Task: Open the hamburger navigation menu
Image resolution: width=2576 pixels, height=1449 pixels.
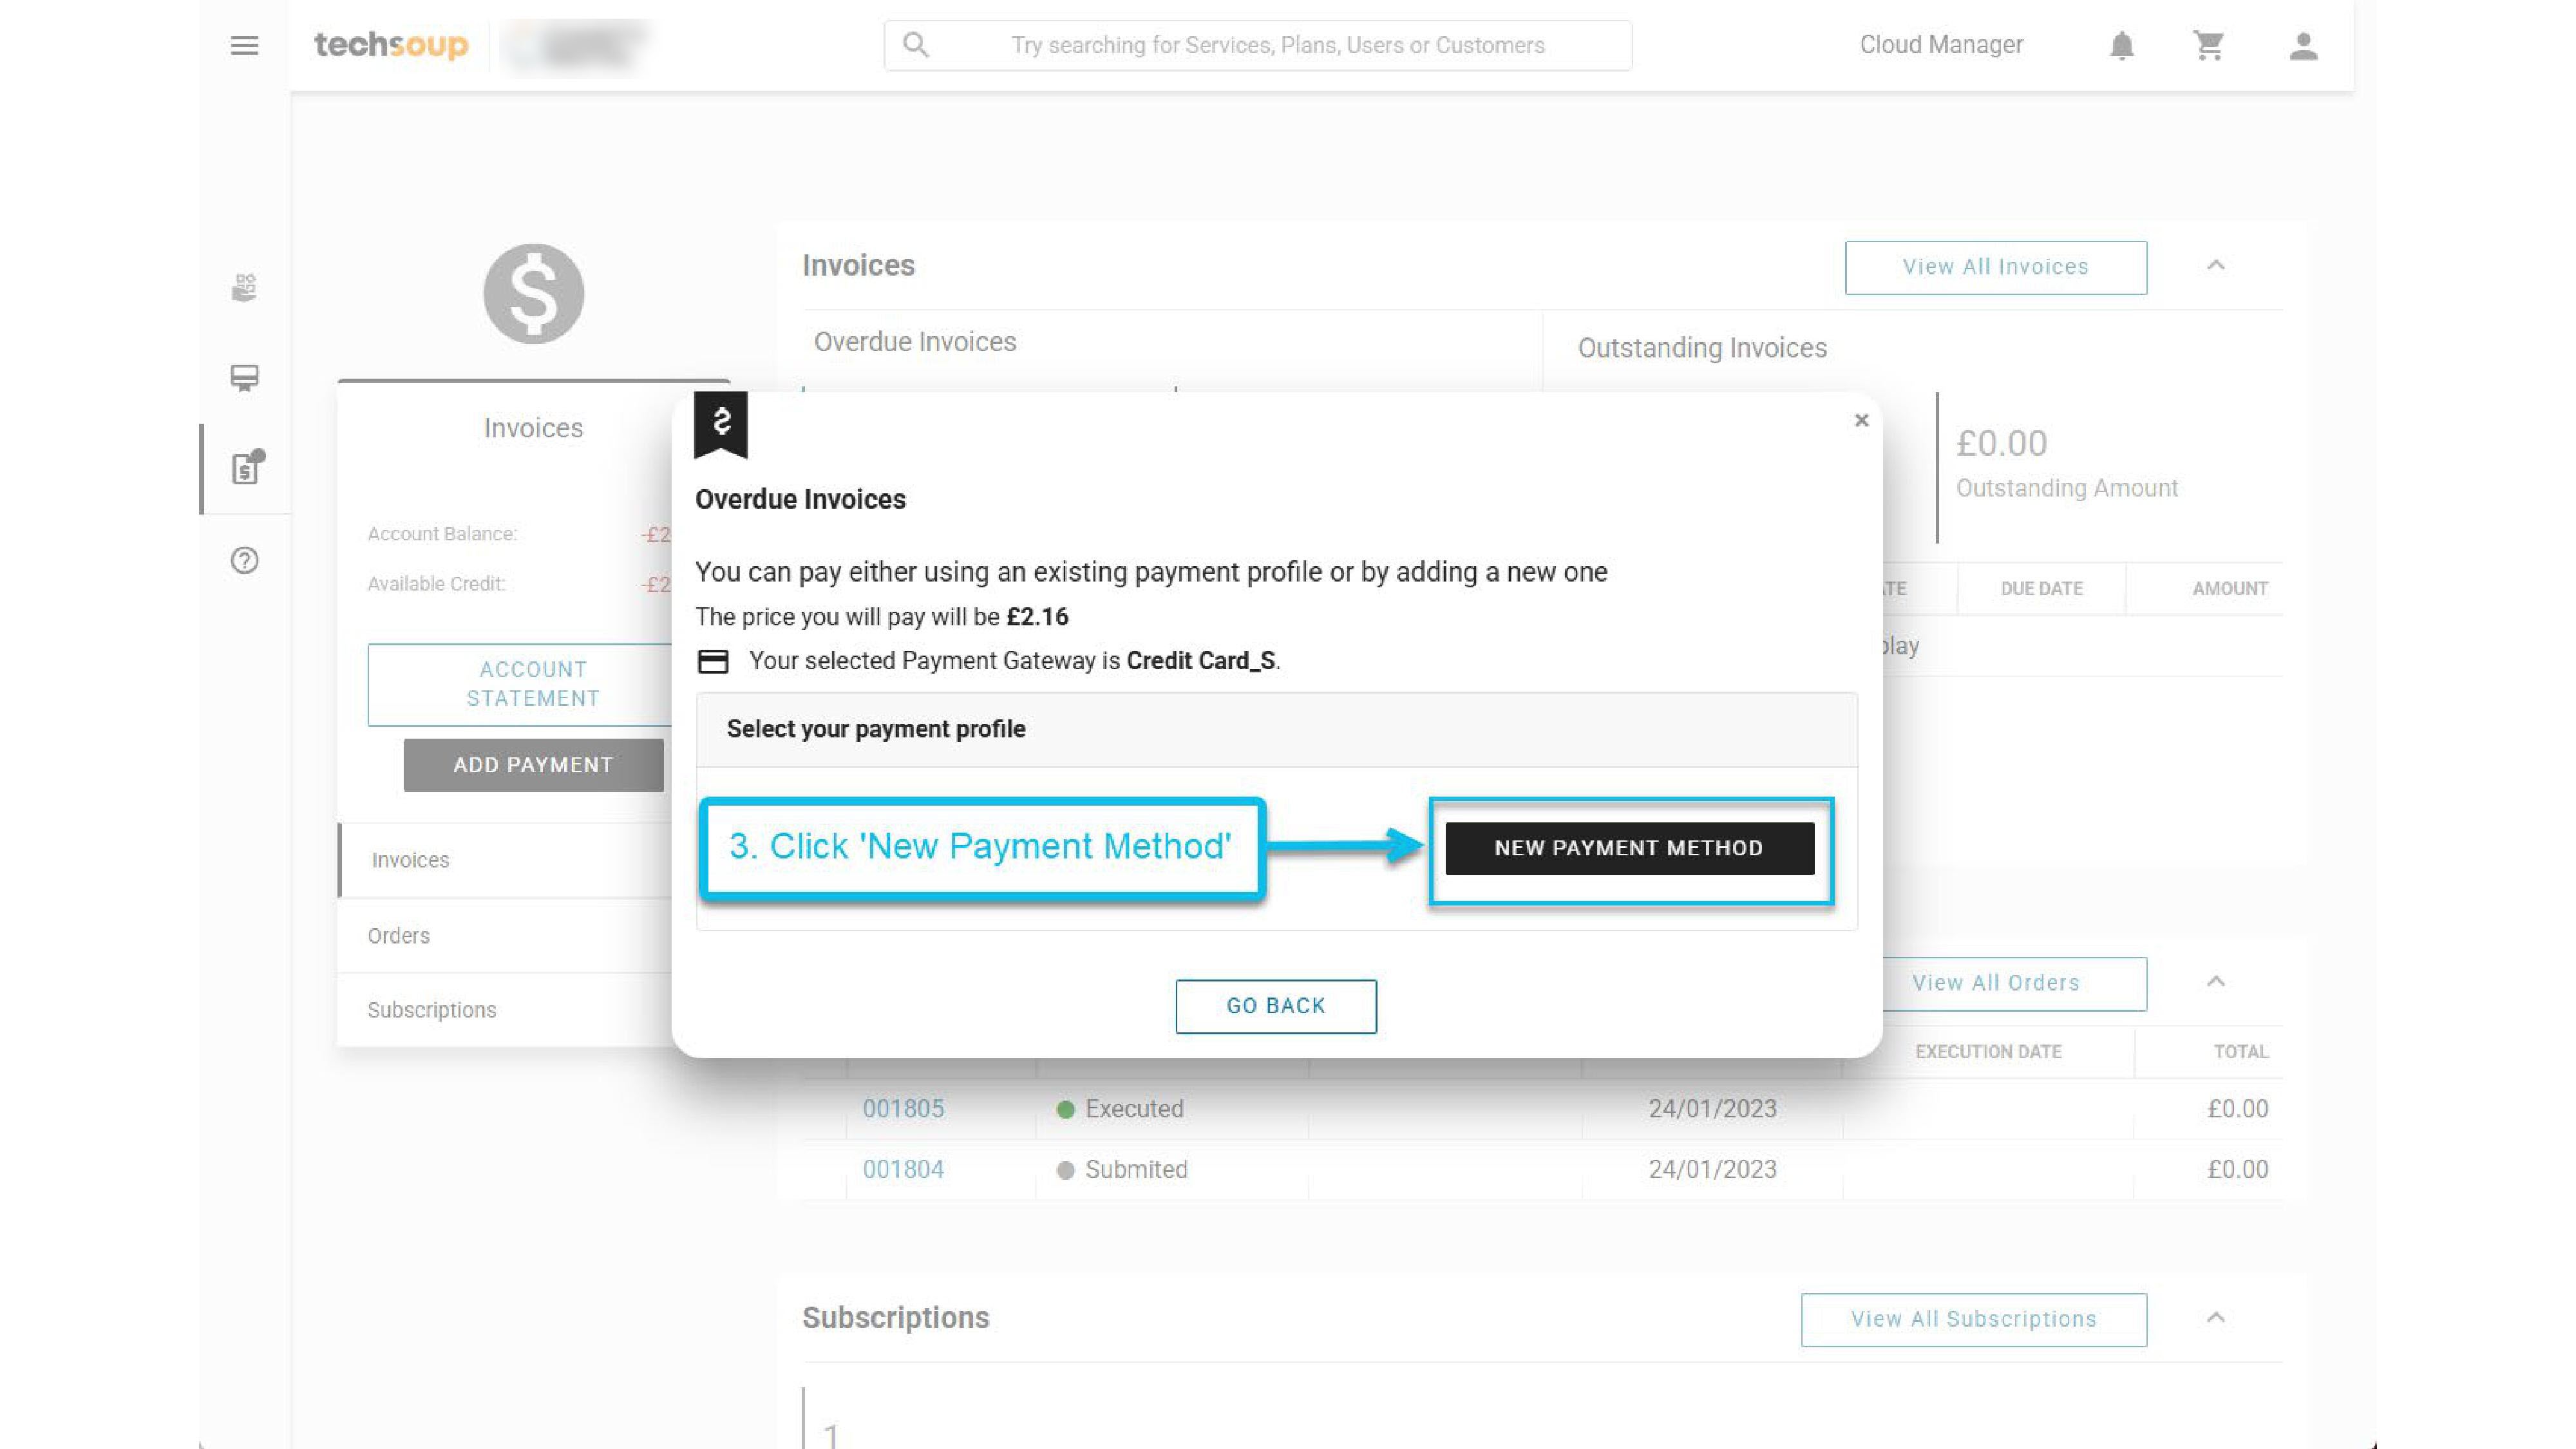Action: 244,45
